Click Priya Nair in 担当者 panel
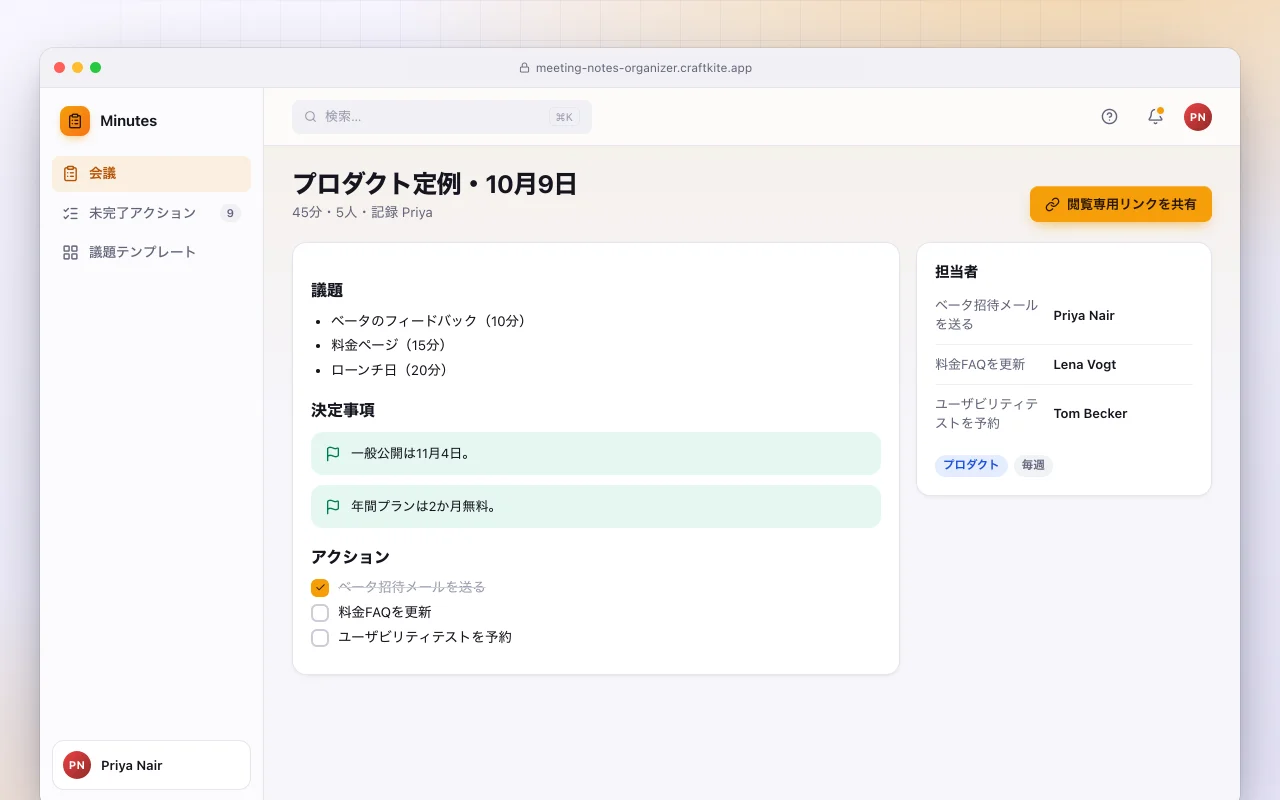 click(x=1084, y=315)
